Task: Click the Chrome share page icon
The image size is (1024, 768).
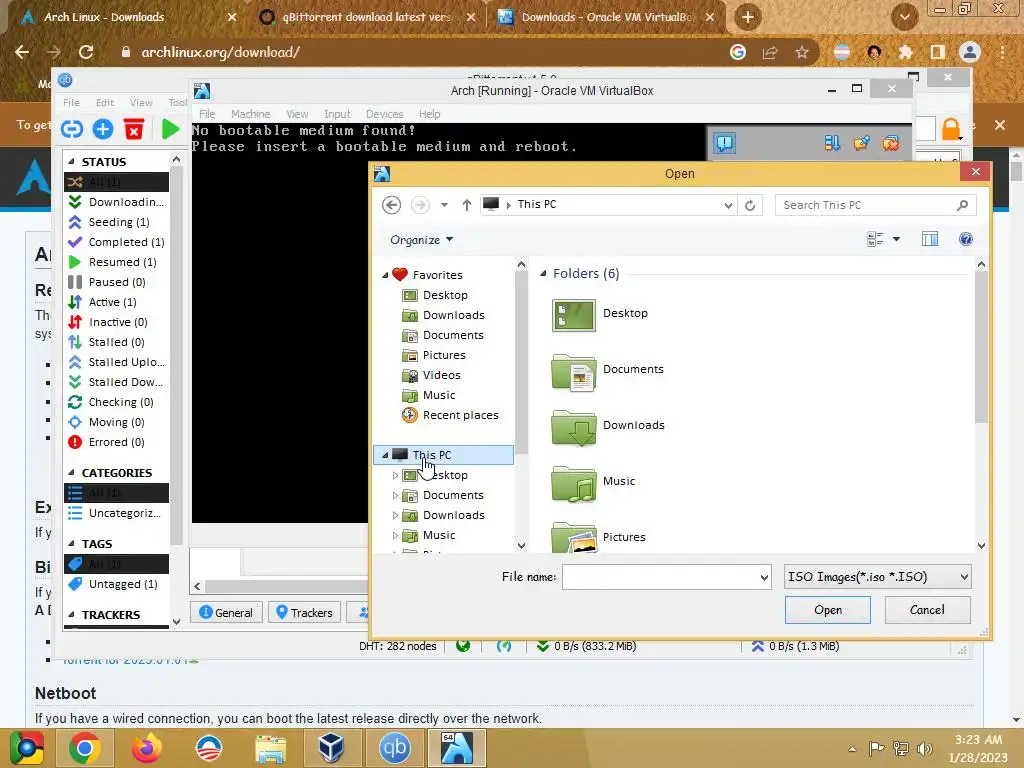Action: coord(770,52)
